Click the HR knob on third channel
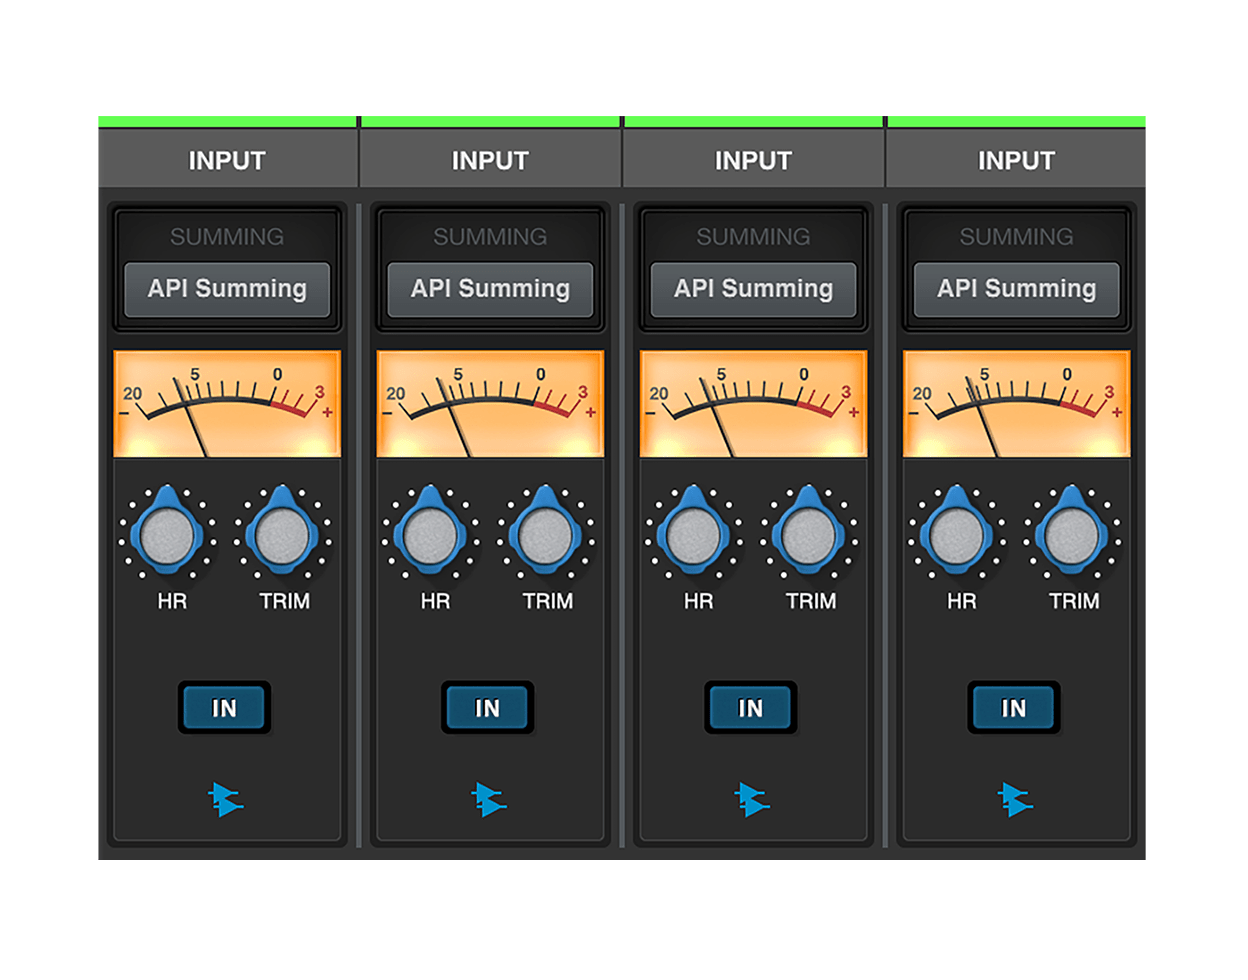The image size is (1248, 980). (x=693, y=534)
